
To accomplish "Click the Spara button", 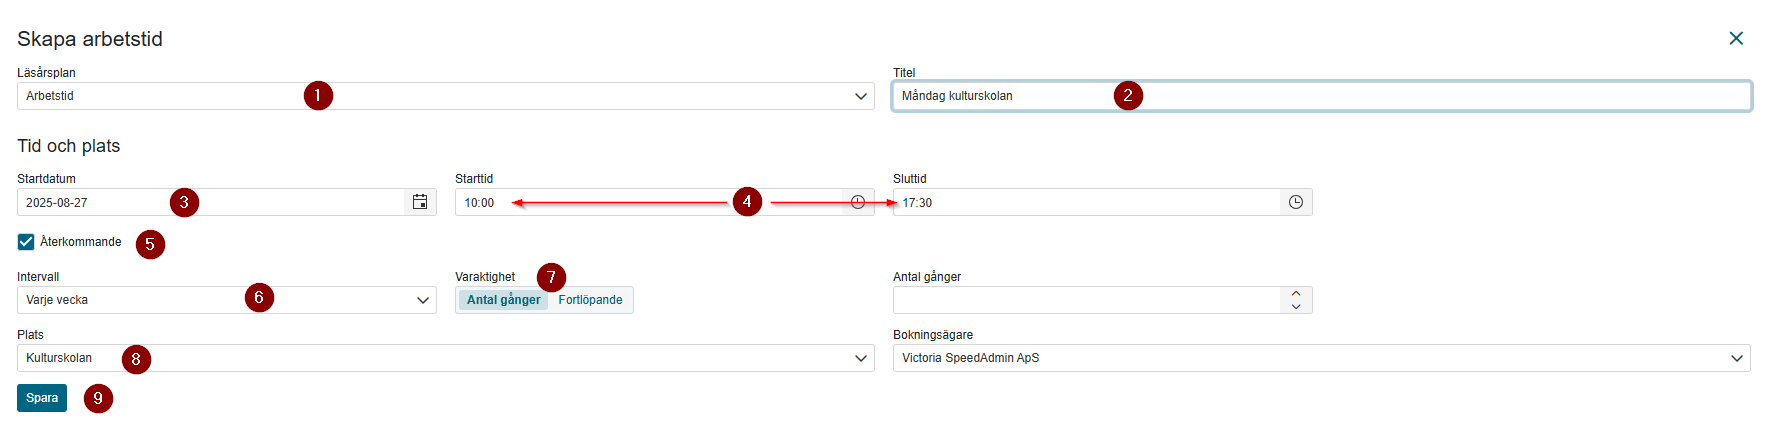I will (42, 398).
